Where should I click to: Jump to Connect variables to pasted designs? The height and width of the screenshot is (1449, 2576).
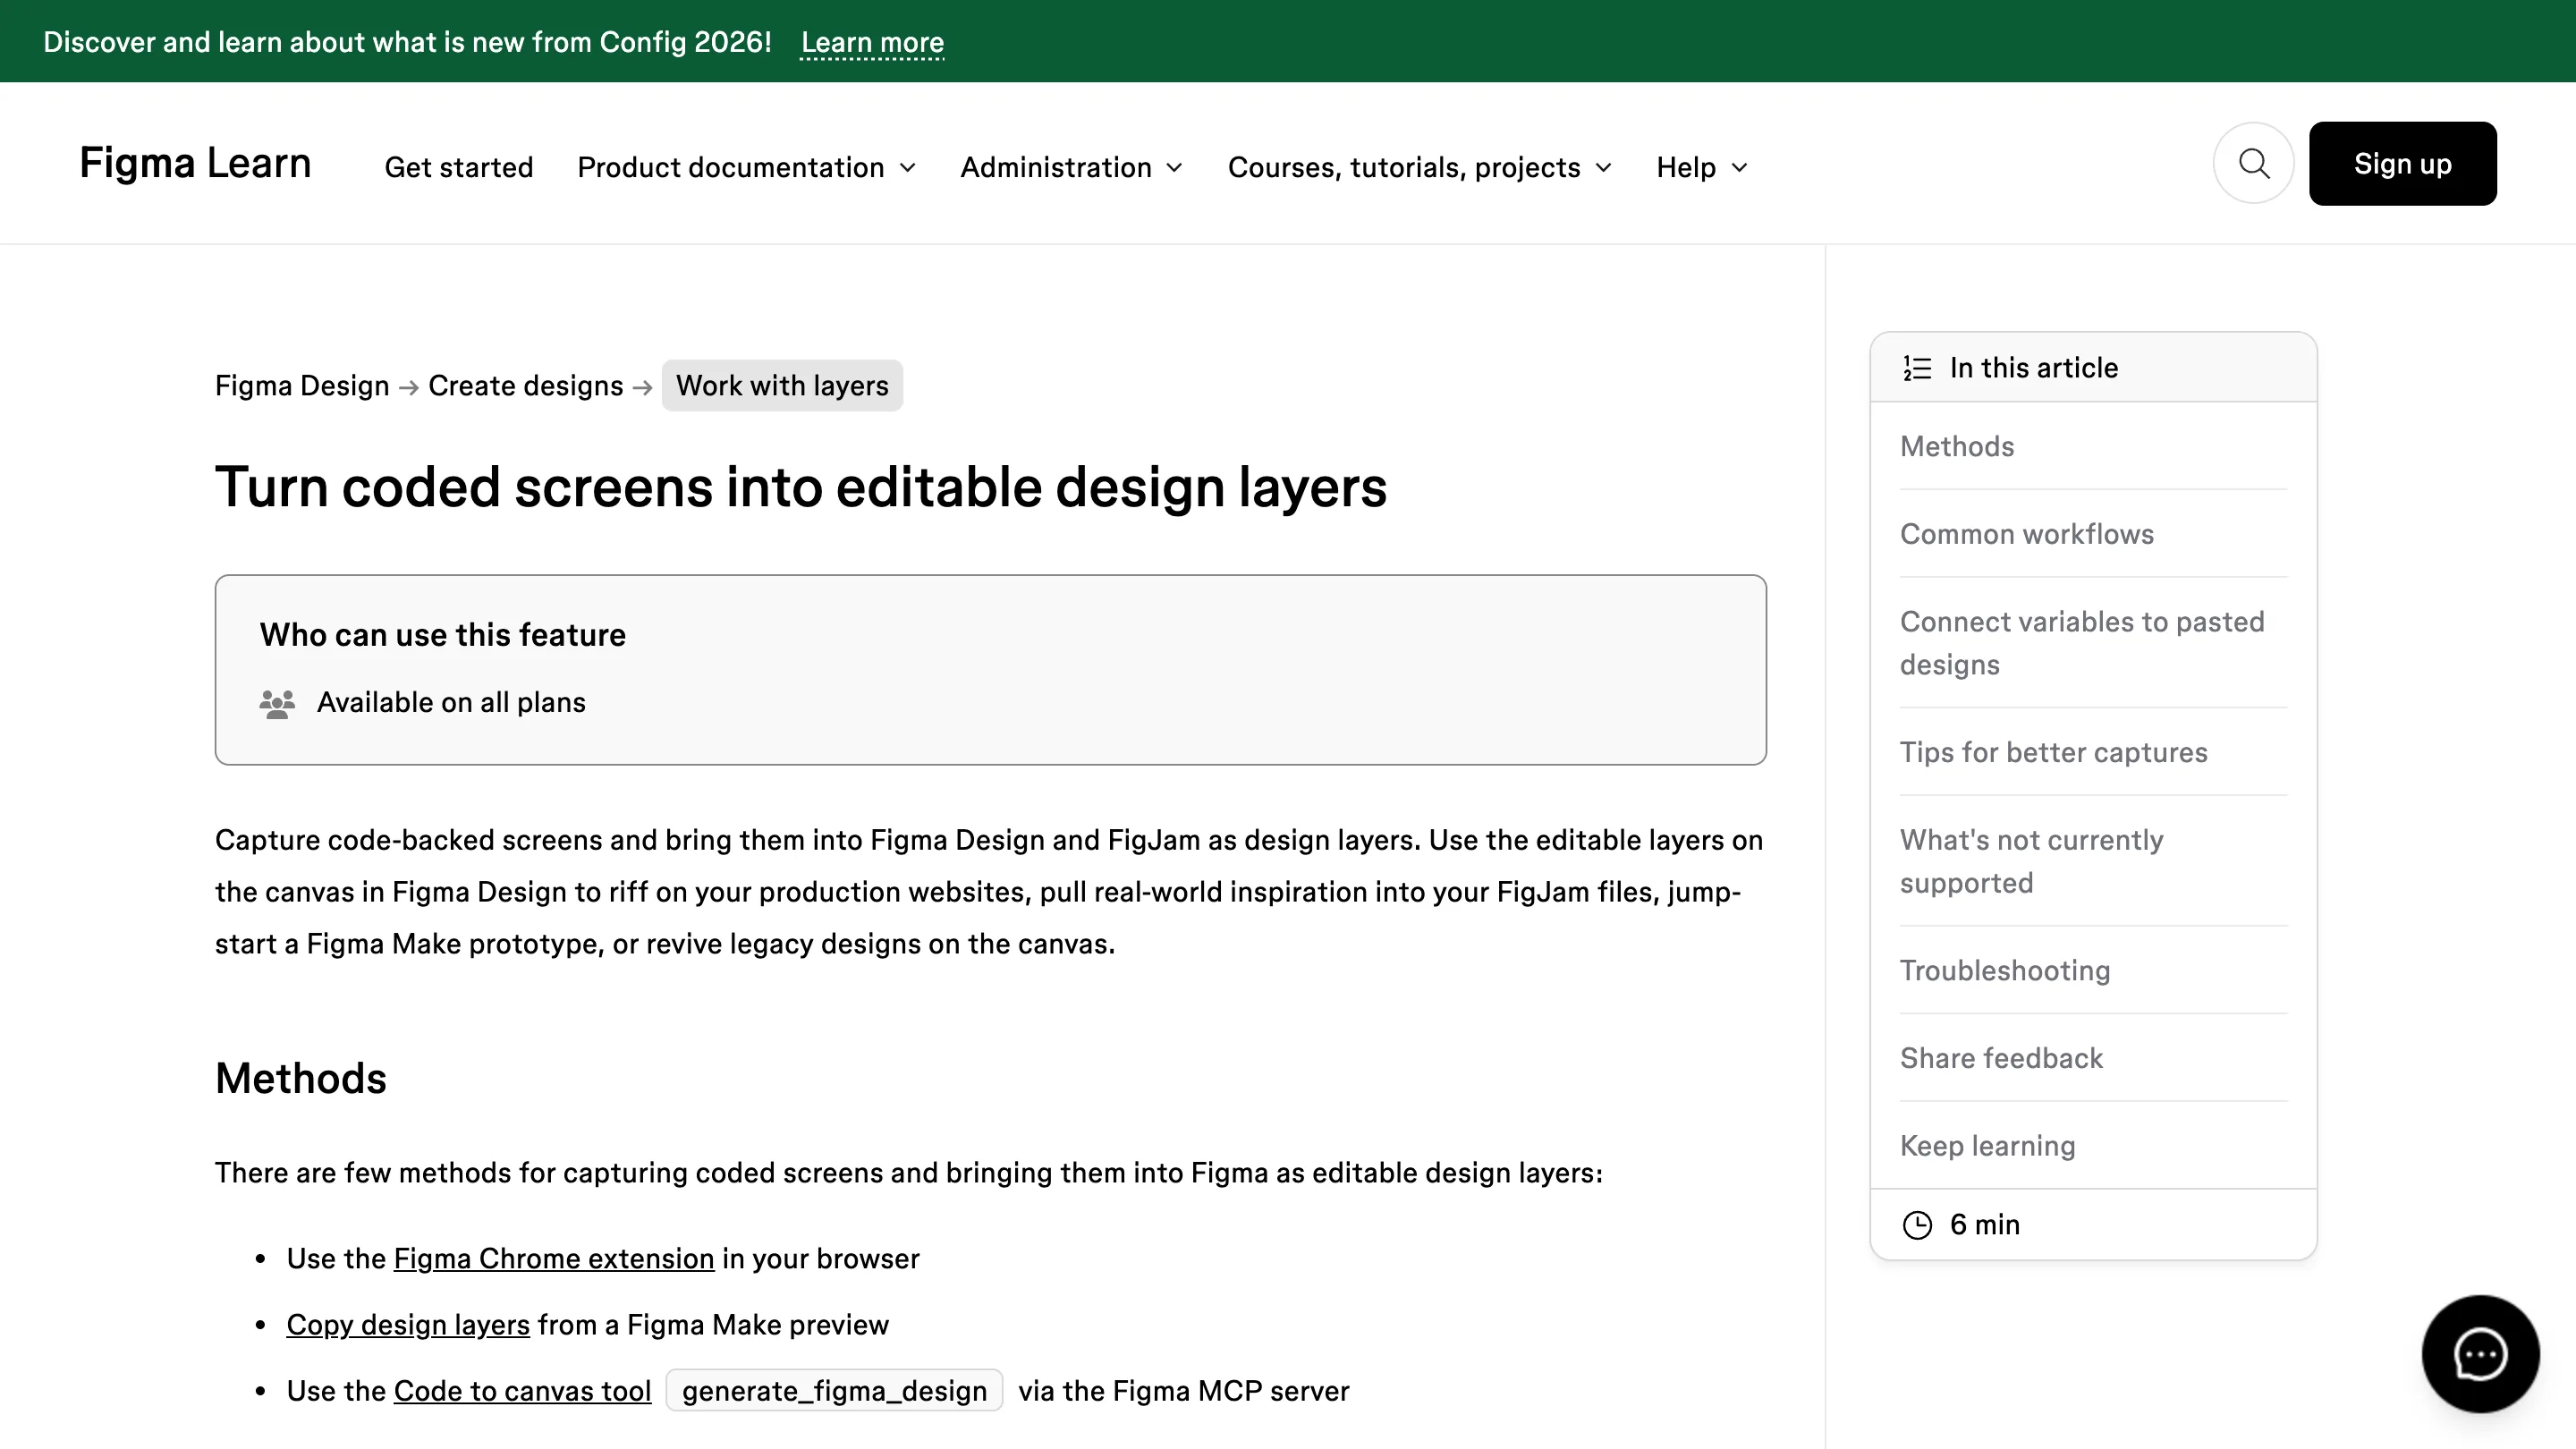pyautogui.click(x=2082, y=643)
